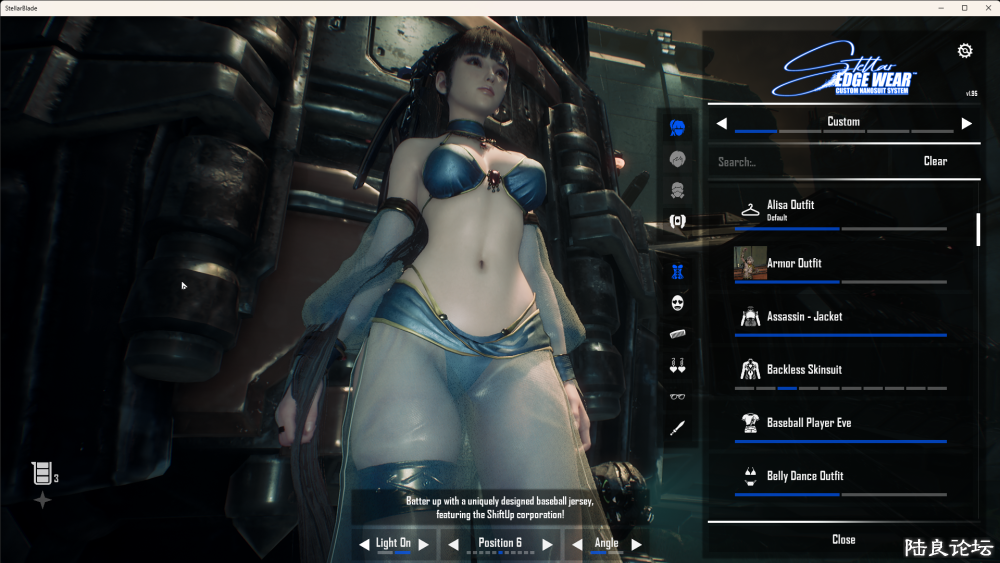Select the corset outfit category icon
The image size is (1000, 563).
pos(677,272)
